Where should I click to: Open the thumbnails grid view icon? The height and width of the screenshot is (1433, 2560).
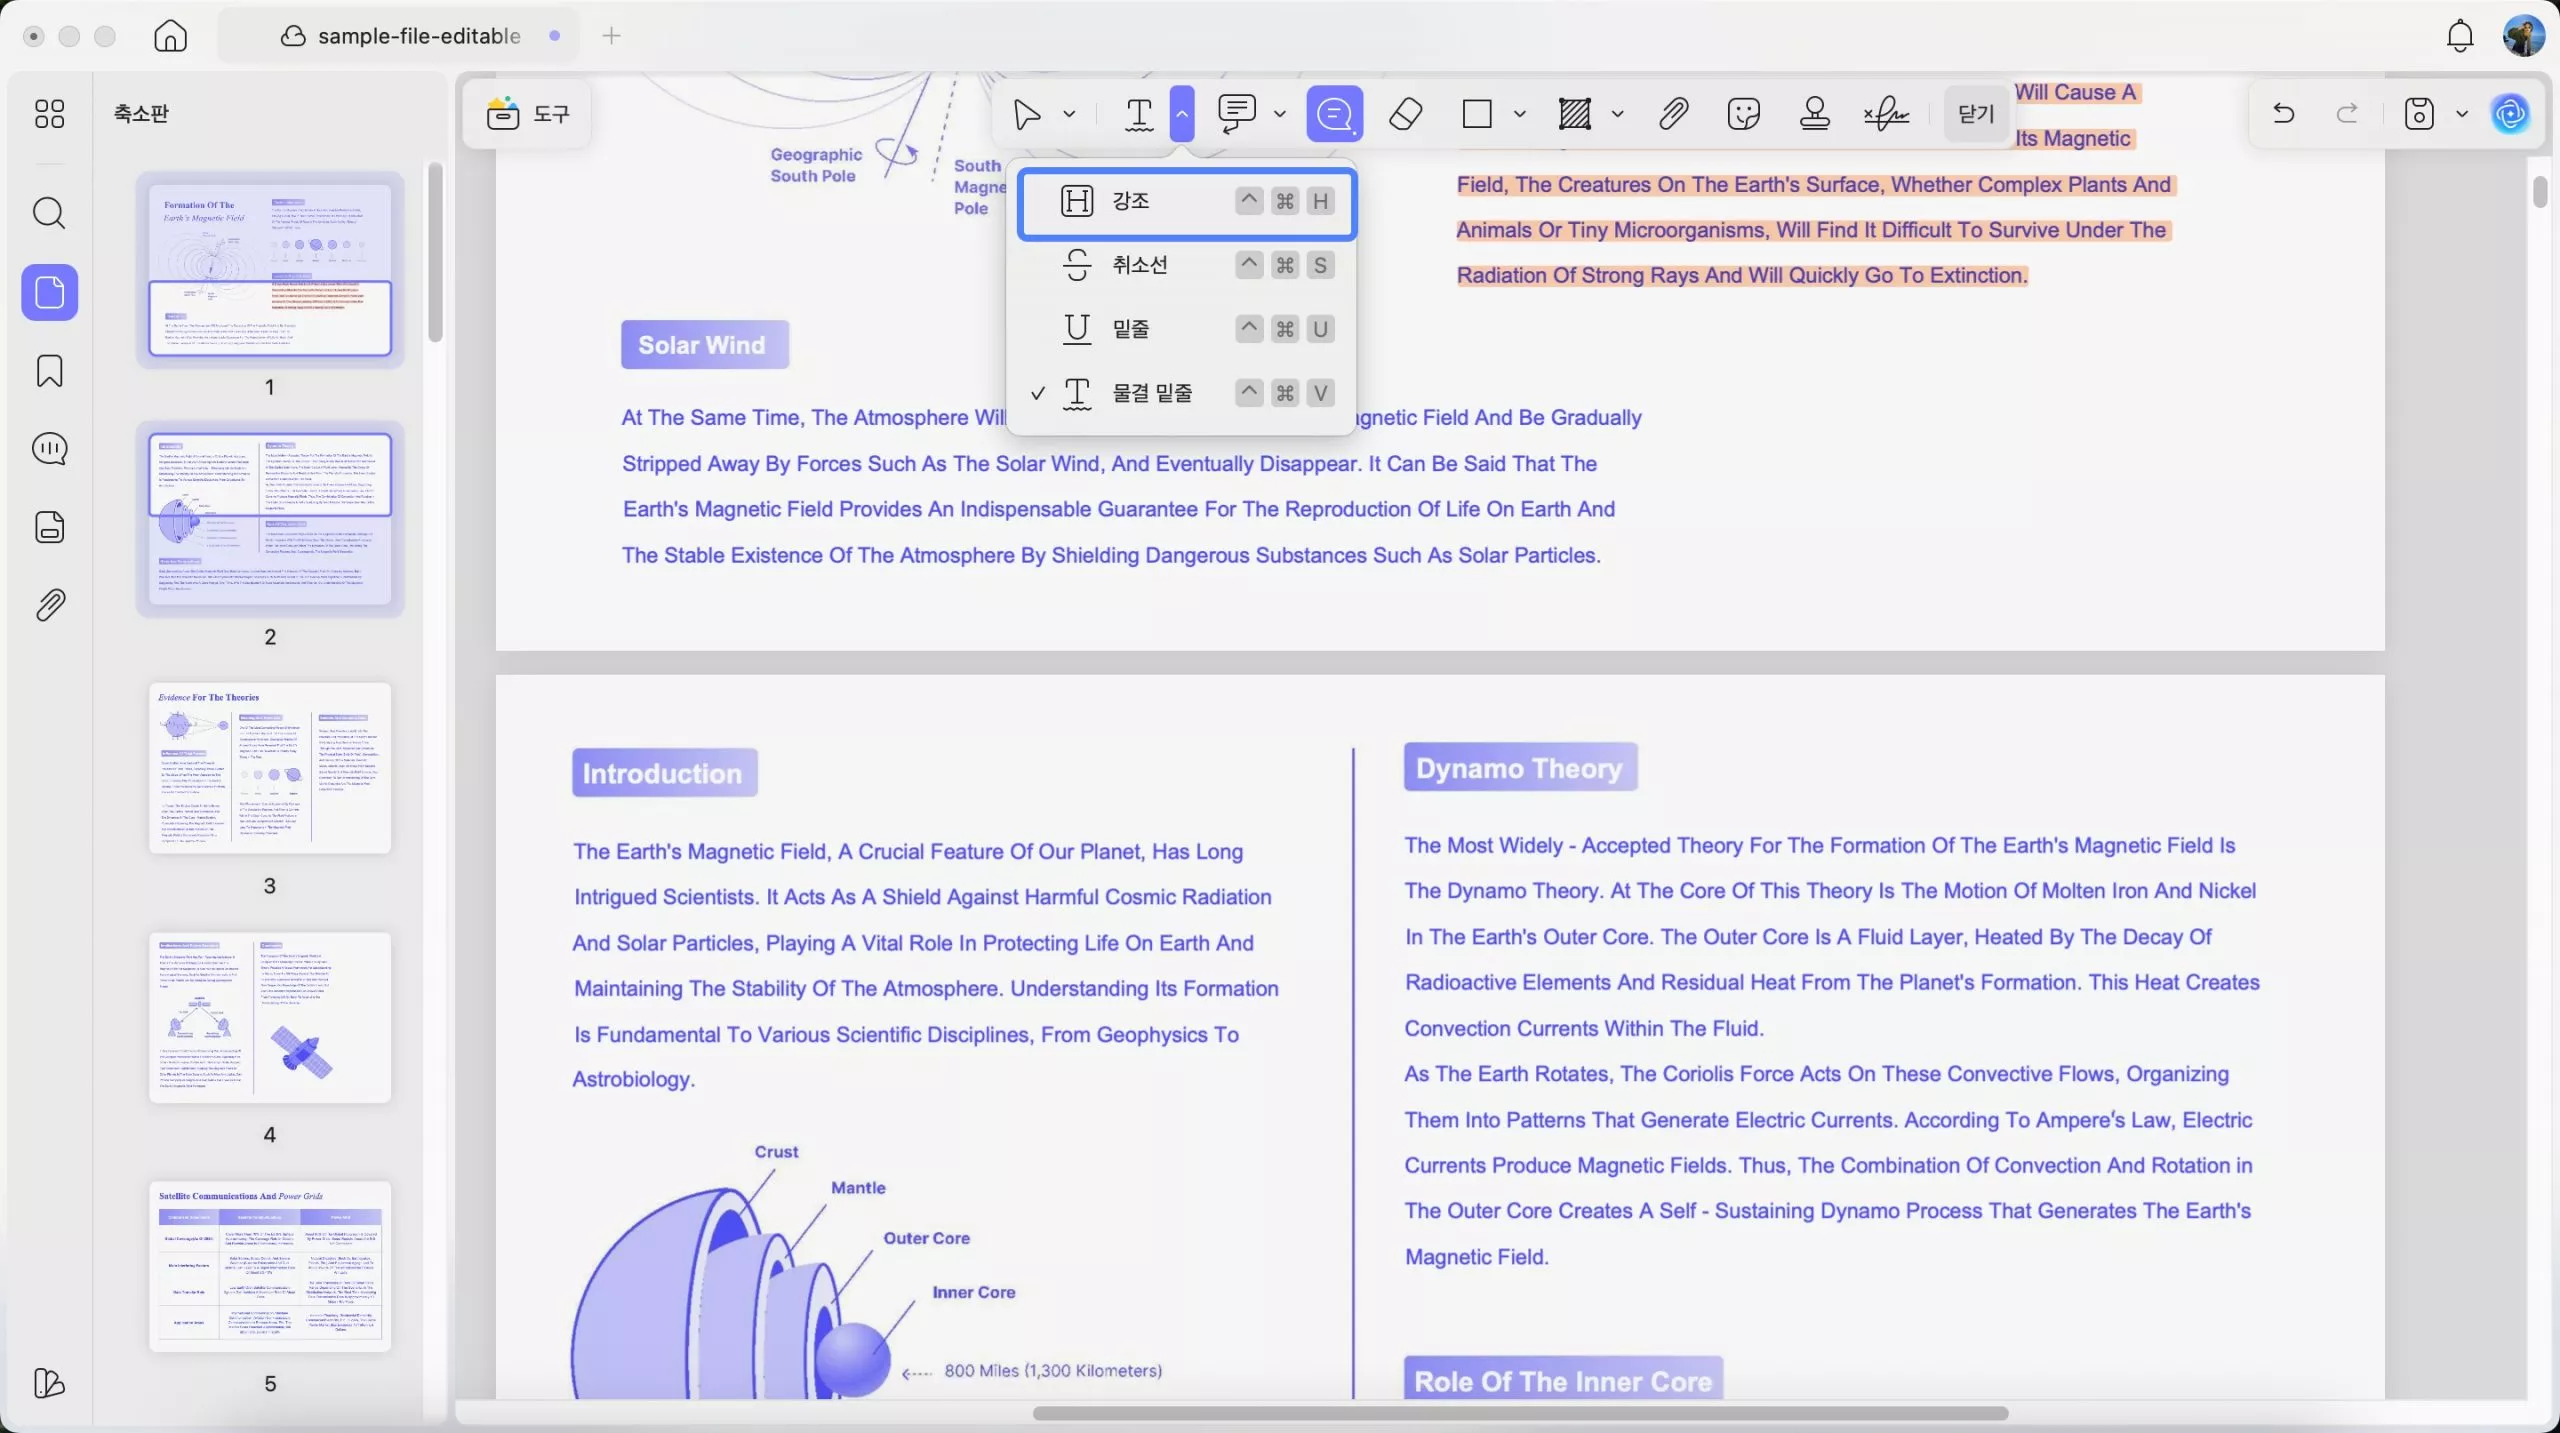pos(49,113)
